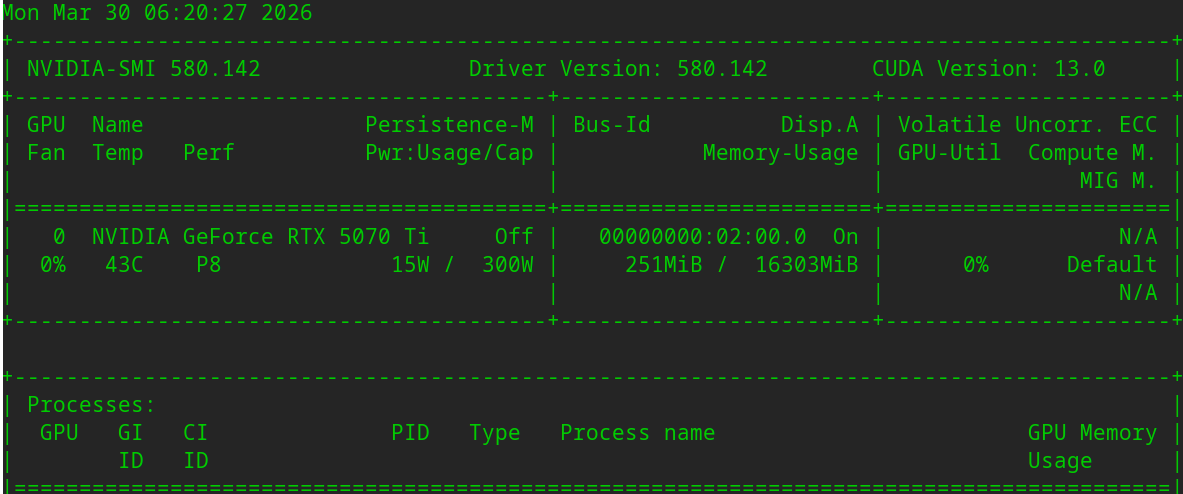The width and height of the screenshot is (1183, 494).
Task: Click the 15W / 300W power usage
Action: coord(462,265)
